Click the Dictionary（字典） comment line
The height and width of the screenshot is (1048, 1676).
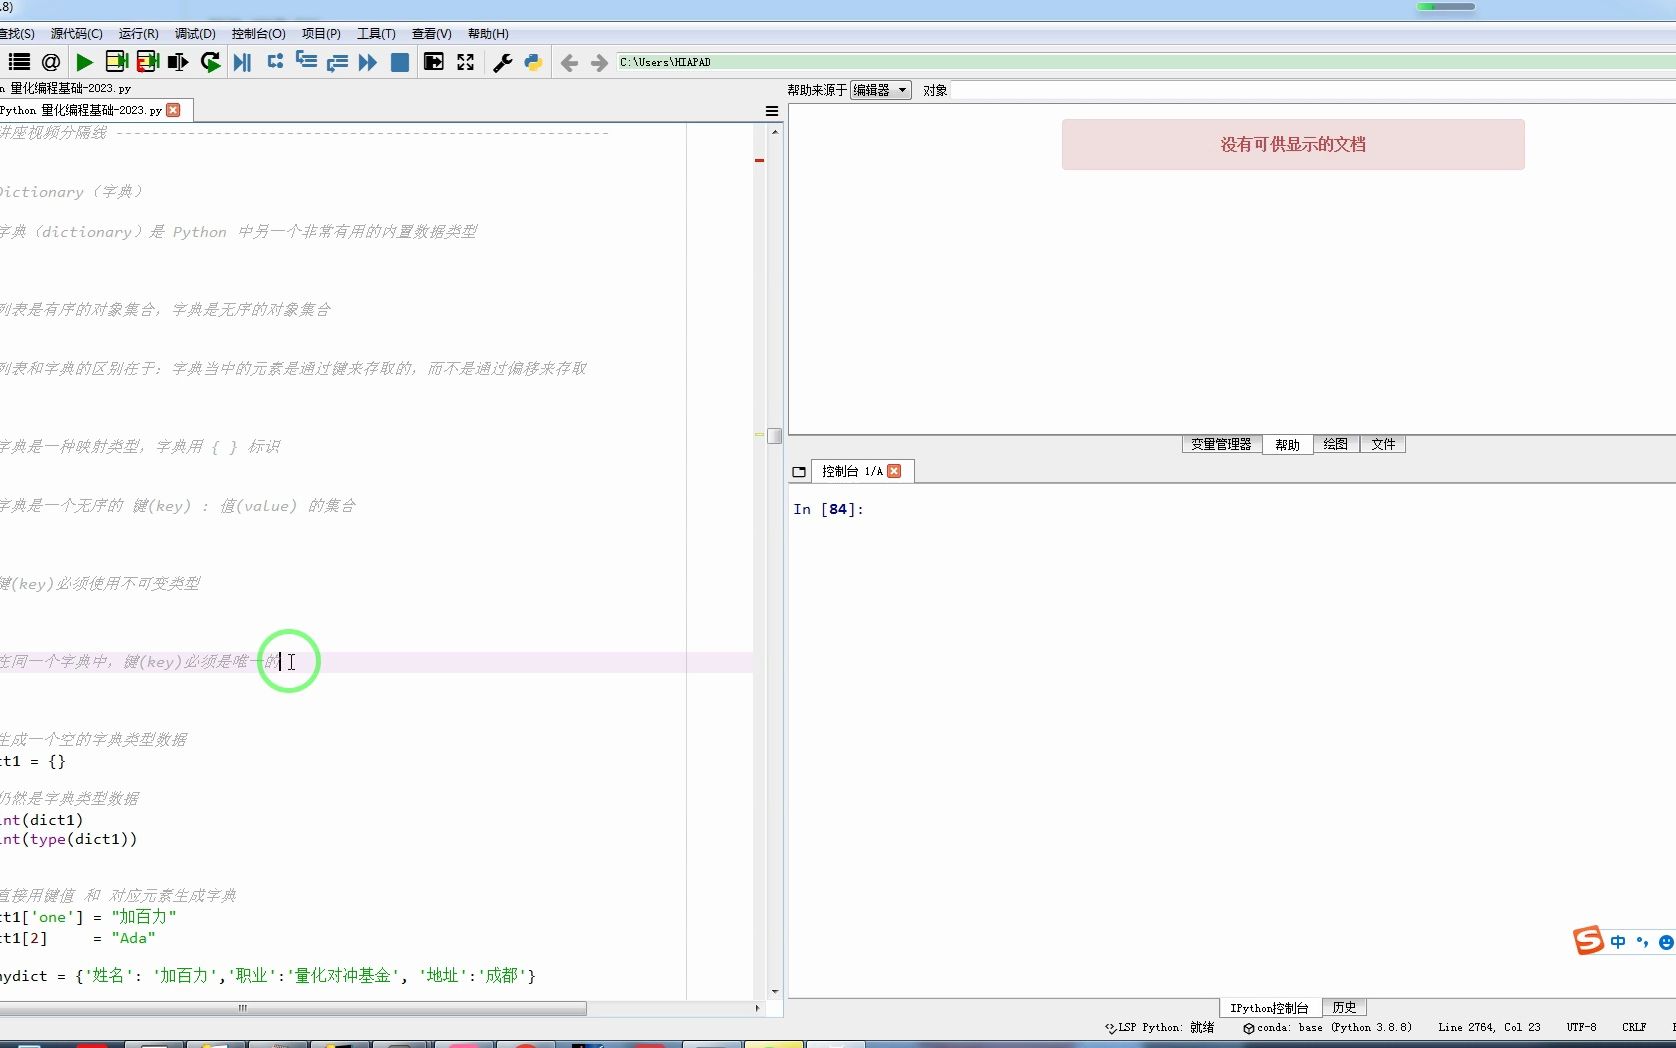click(72, 192)
